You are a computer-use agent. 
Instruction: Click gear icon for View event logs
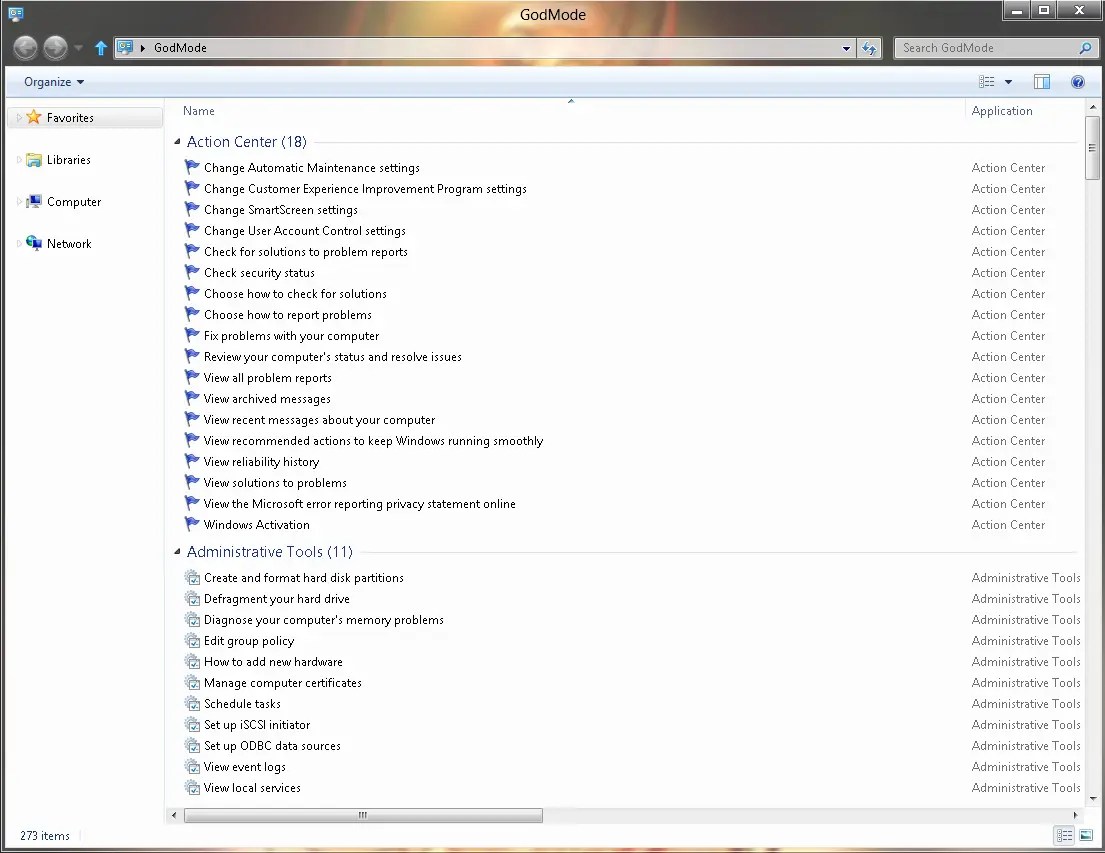tap(192, 766)
